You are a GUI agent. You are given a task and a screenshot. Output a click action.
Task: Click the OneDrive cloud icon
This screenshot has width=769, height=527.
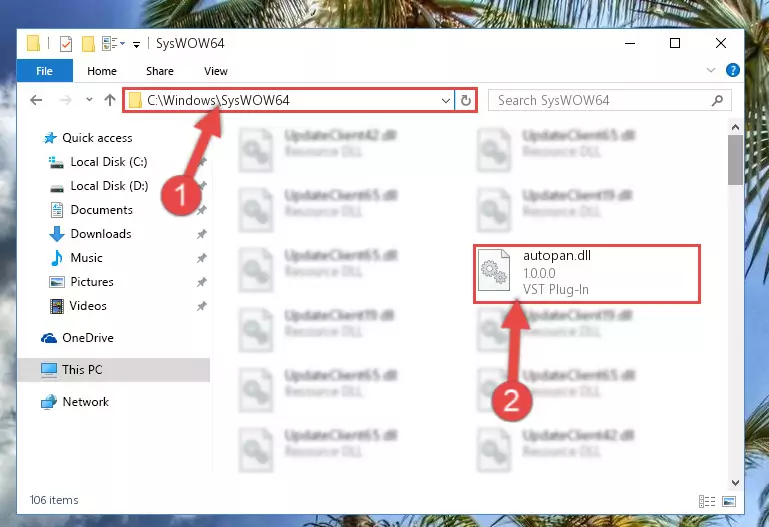point(49,338)
